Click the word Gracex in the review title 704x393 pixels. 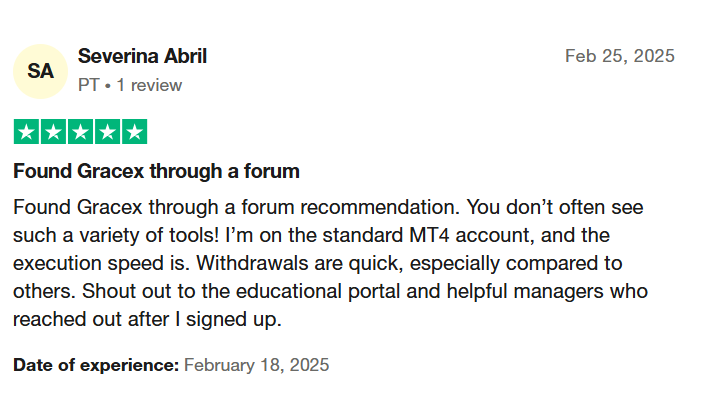coord(110,171)
